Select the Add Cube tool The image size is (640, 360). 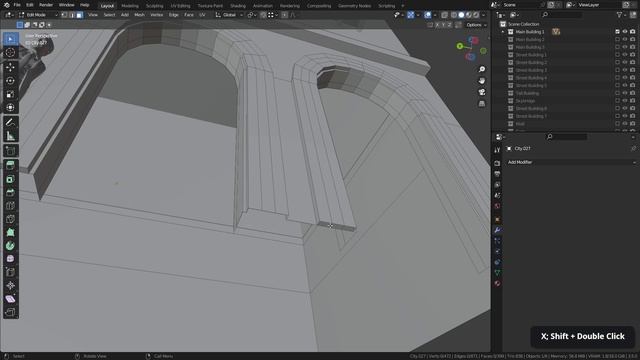11,151
